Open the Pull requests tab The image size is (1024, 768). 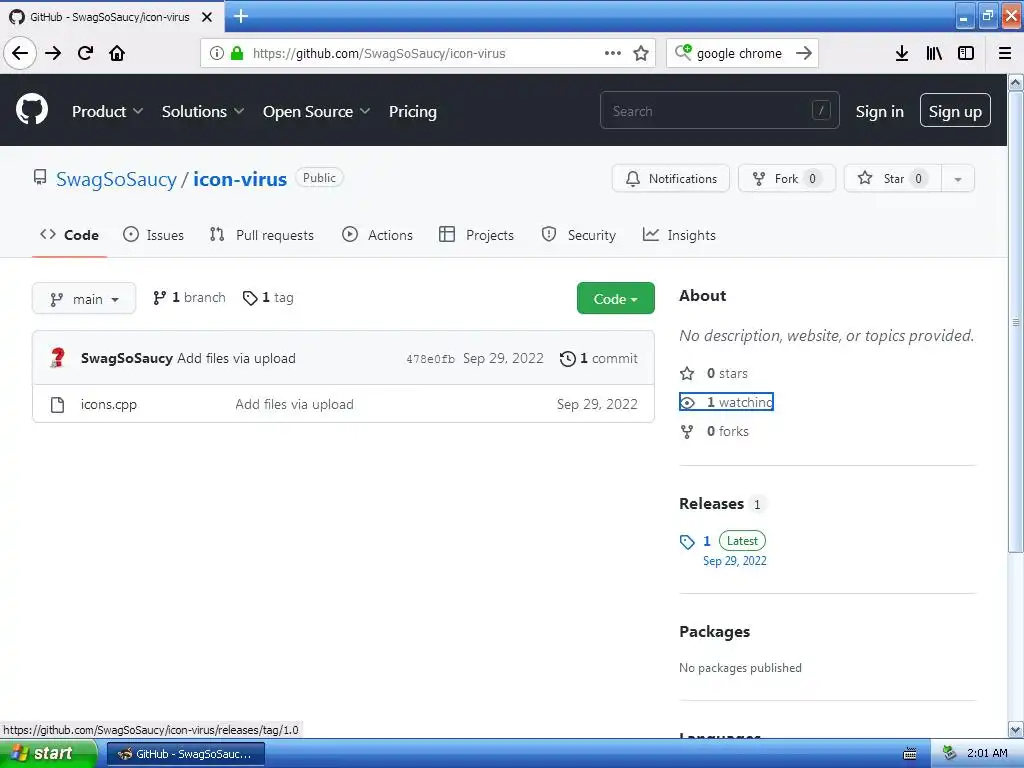tap(262, 235)
